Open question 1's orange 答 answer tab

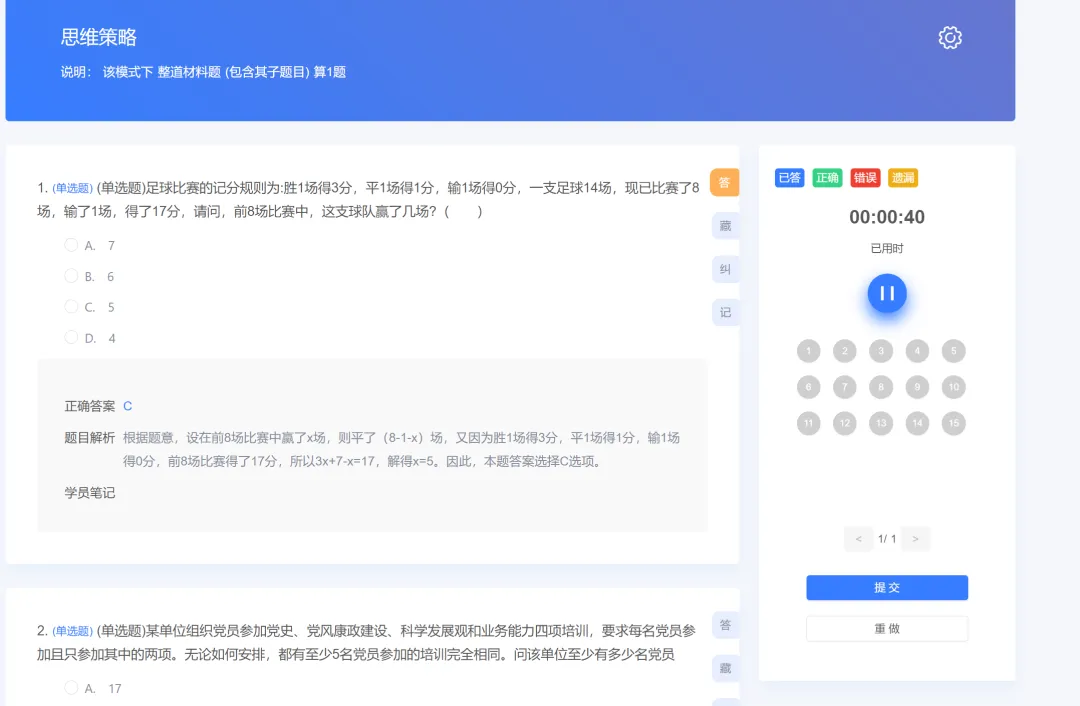point(725,183)
